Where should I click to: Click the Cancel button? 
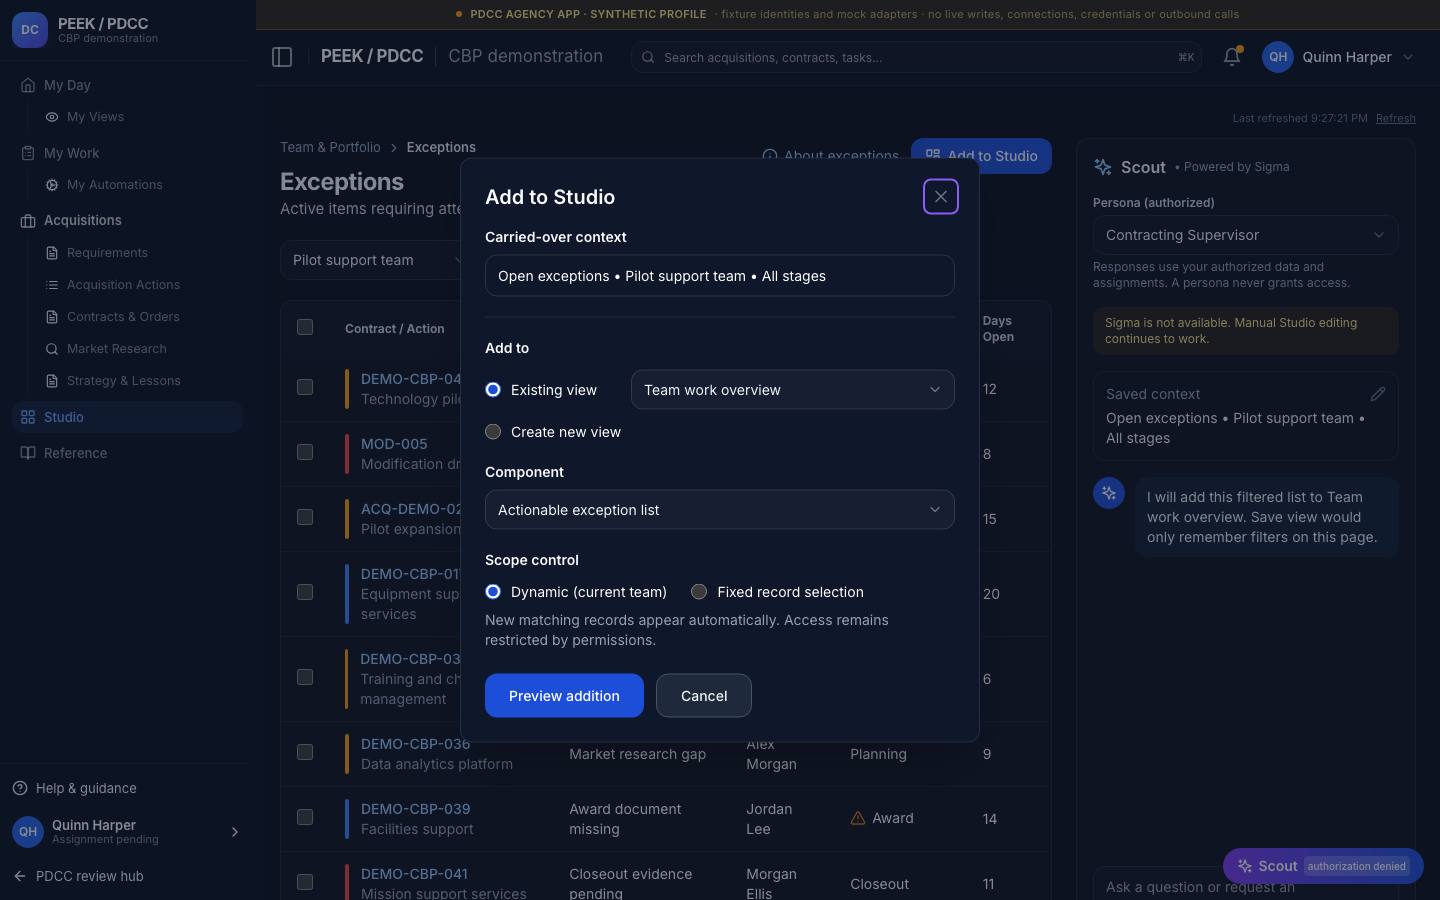pyautogui.click(x=704, y=696)
